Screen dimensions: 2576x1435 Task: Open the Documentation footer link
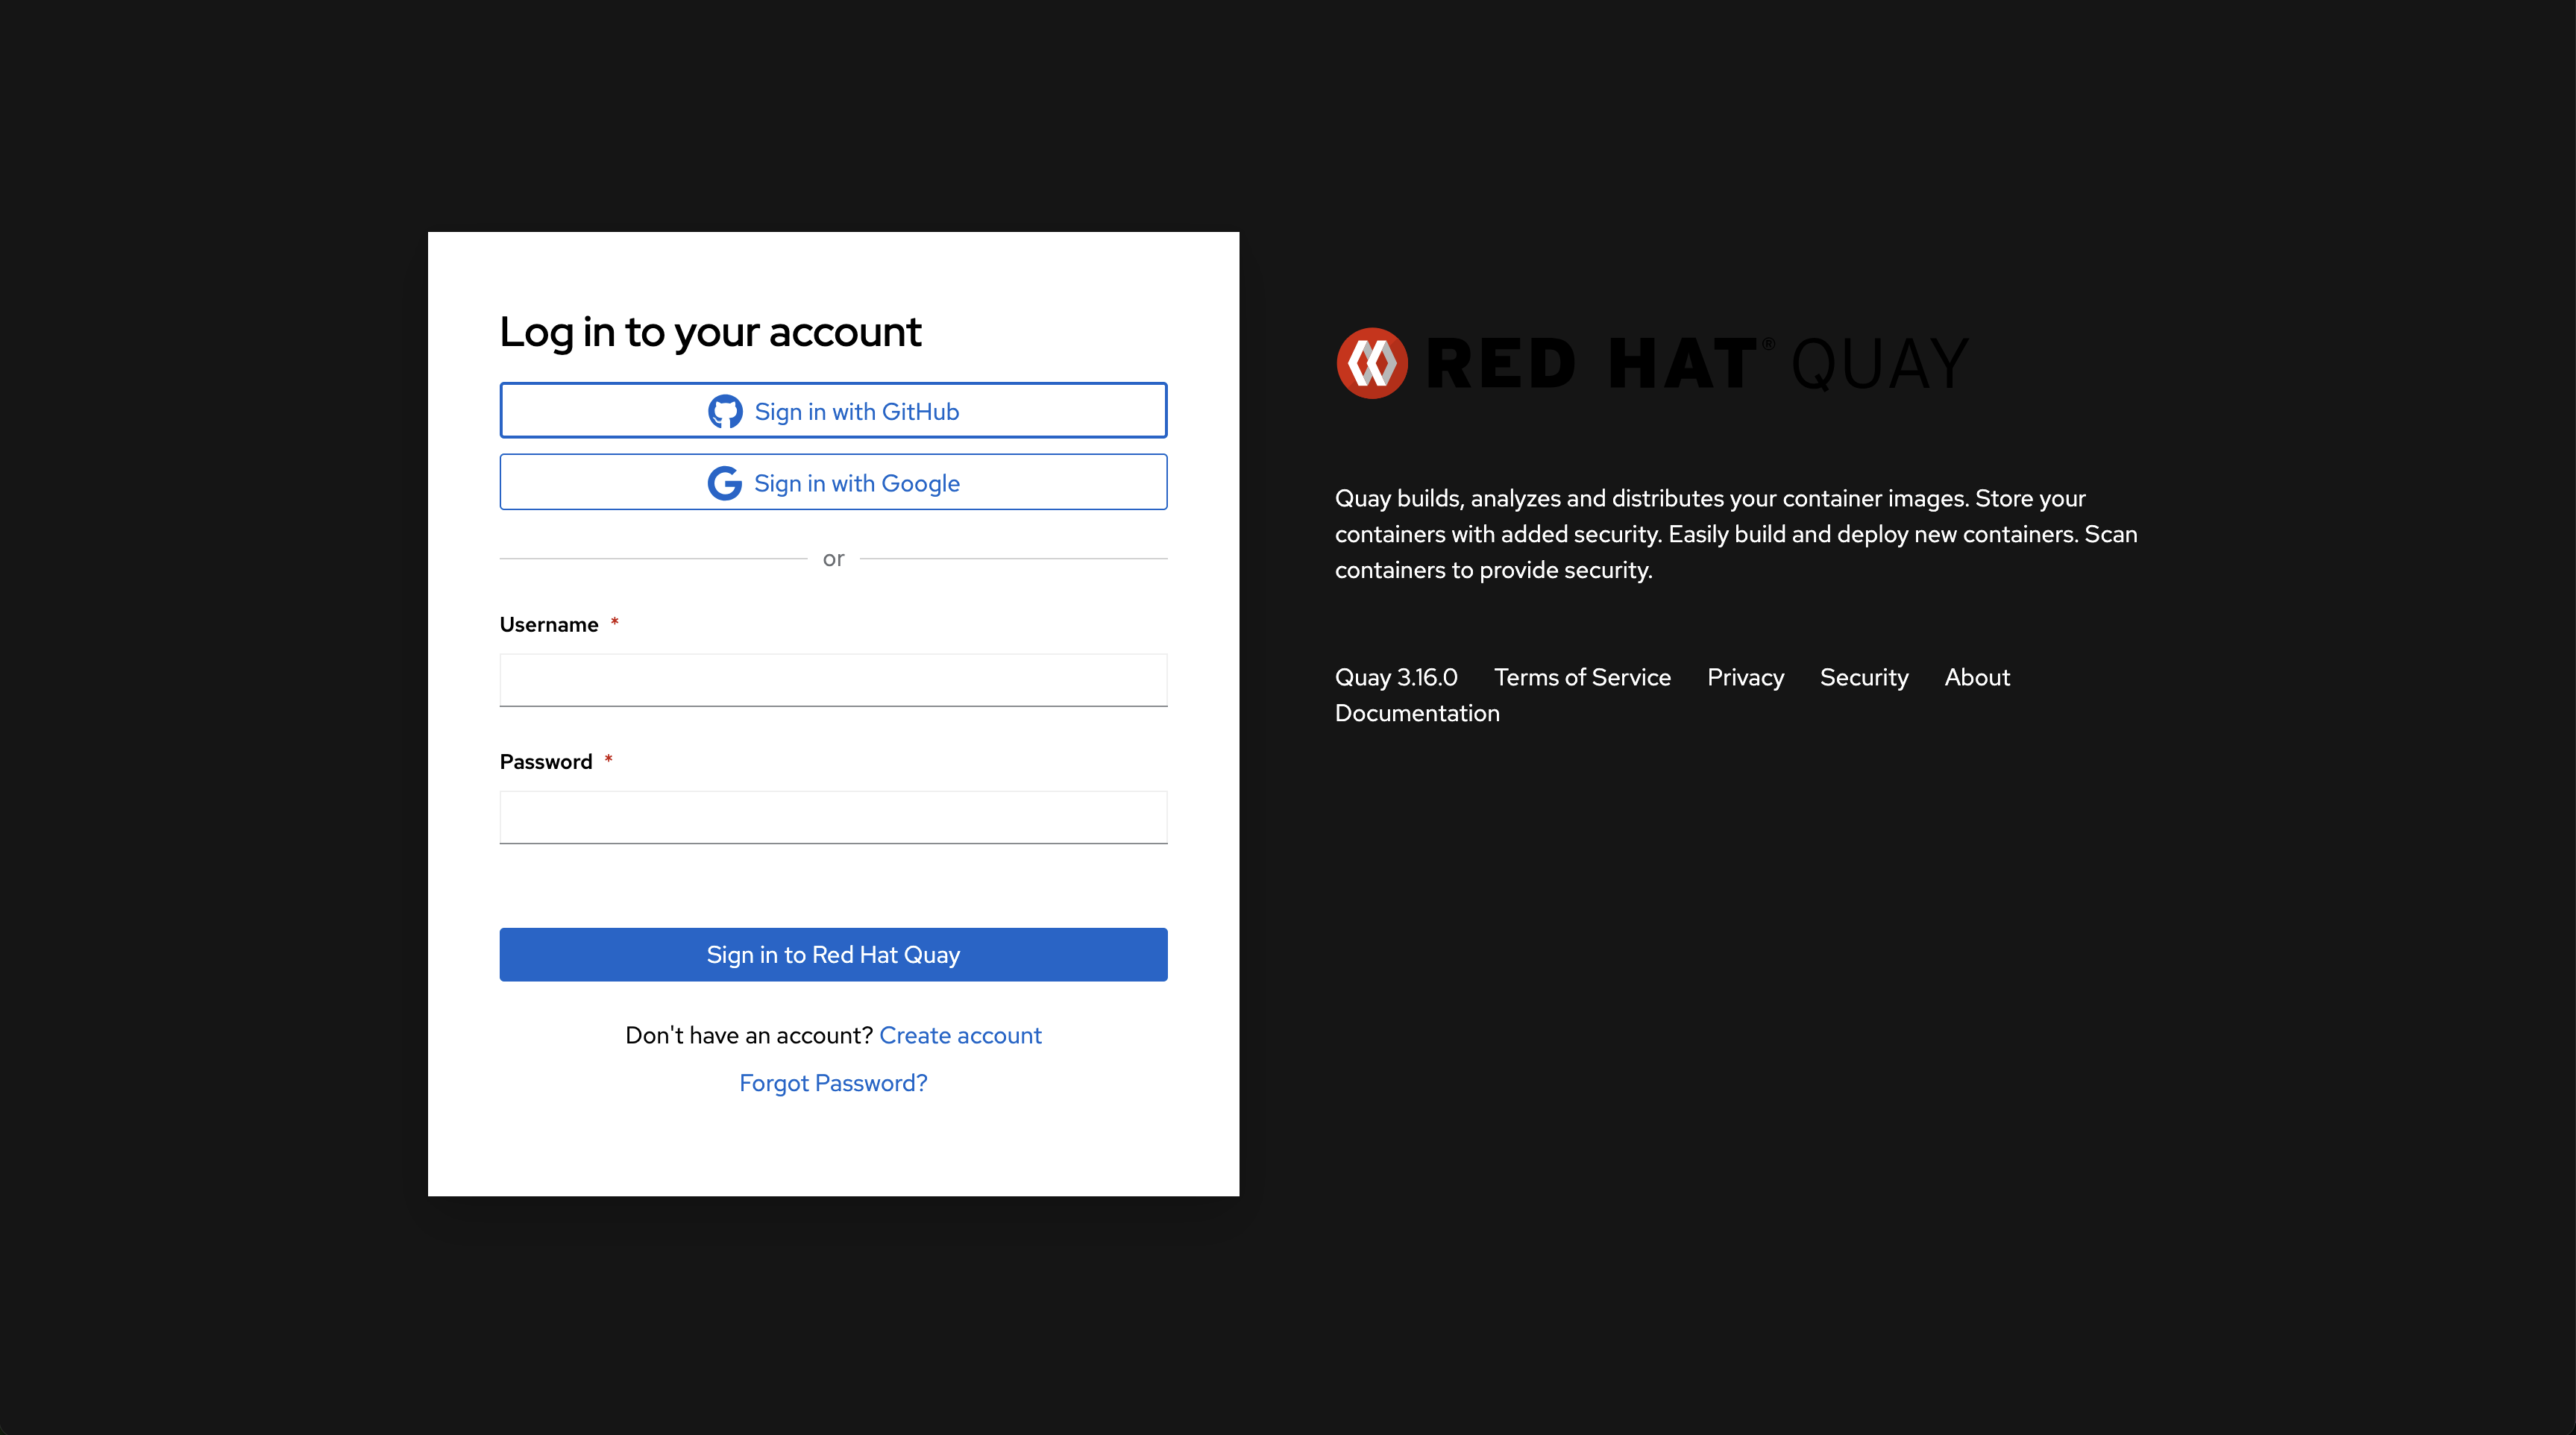(1417, 713)
